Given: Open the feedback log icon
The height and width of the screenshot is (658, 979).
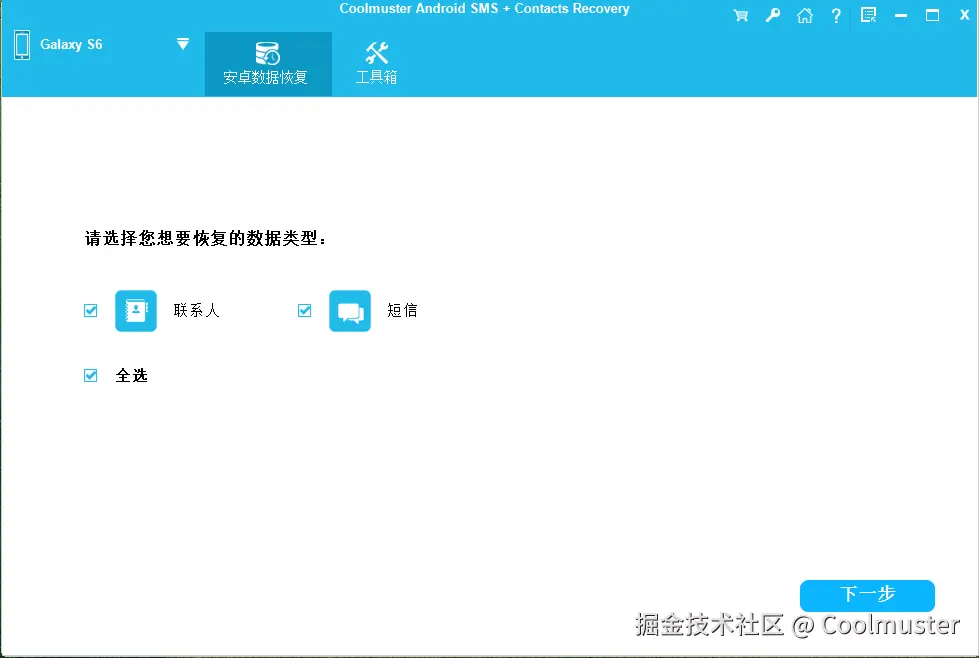Looking at the screenshot, I should pos(868,15).
